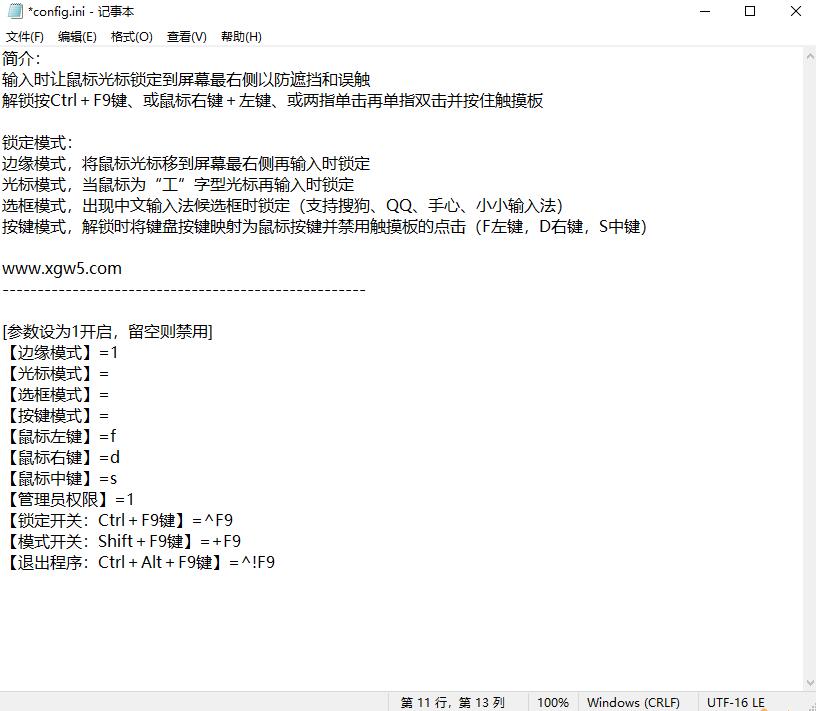Image resolution: width=816 pixels, height=711 pixels.
Task: Open the 查看(V) menu
Action: point(186,37)
